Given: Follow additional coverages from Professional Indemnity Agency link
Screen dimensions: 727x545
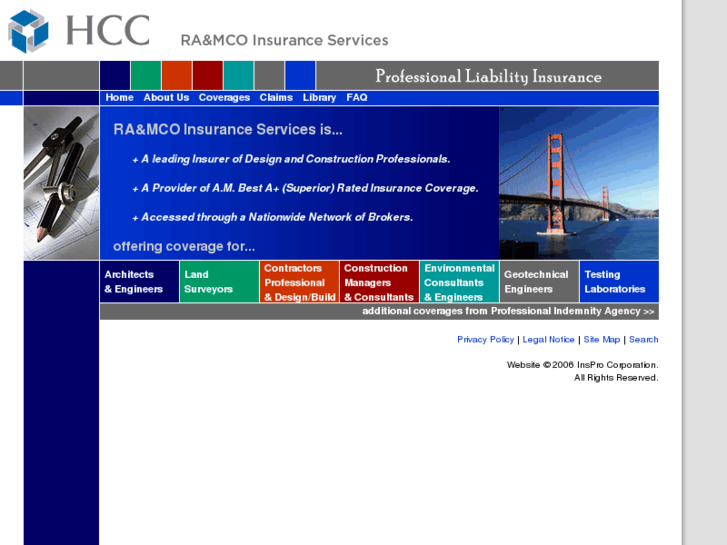Looking at the screenshot, I should (x=508, y=311).
